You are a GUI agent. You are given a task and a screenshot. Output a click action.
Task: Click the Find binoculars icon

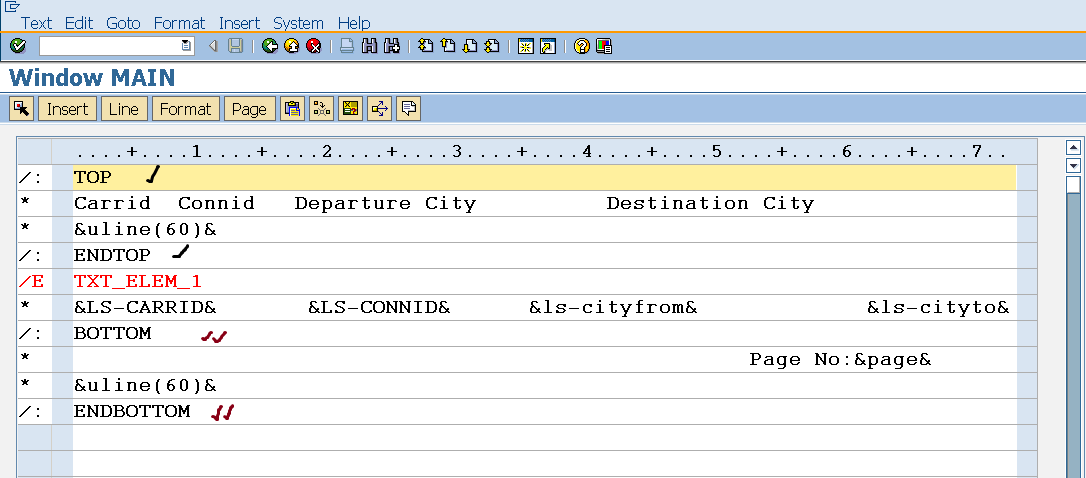tap(369, 46)
